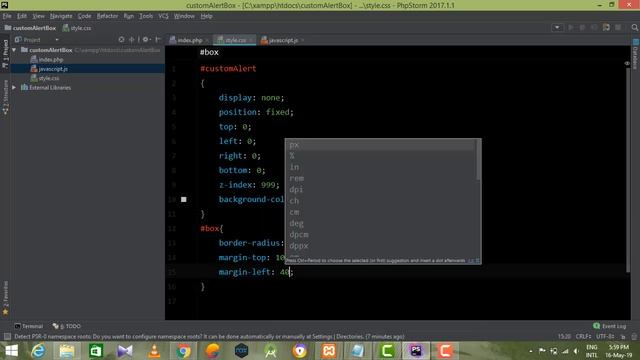Click the collapse all icon in Project panel
This screenshot has width=640, height=360.
tap(131, 40)
